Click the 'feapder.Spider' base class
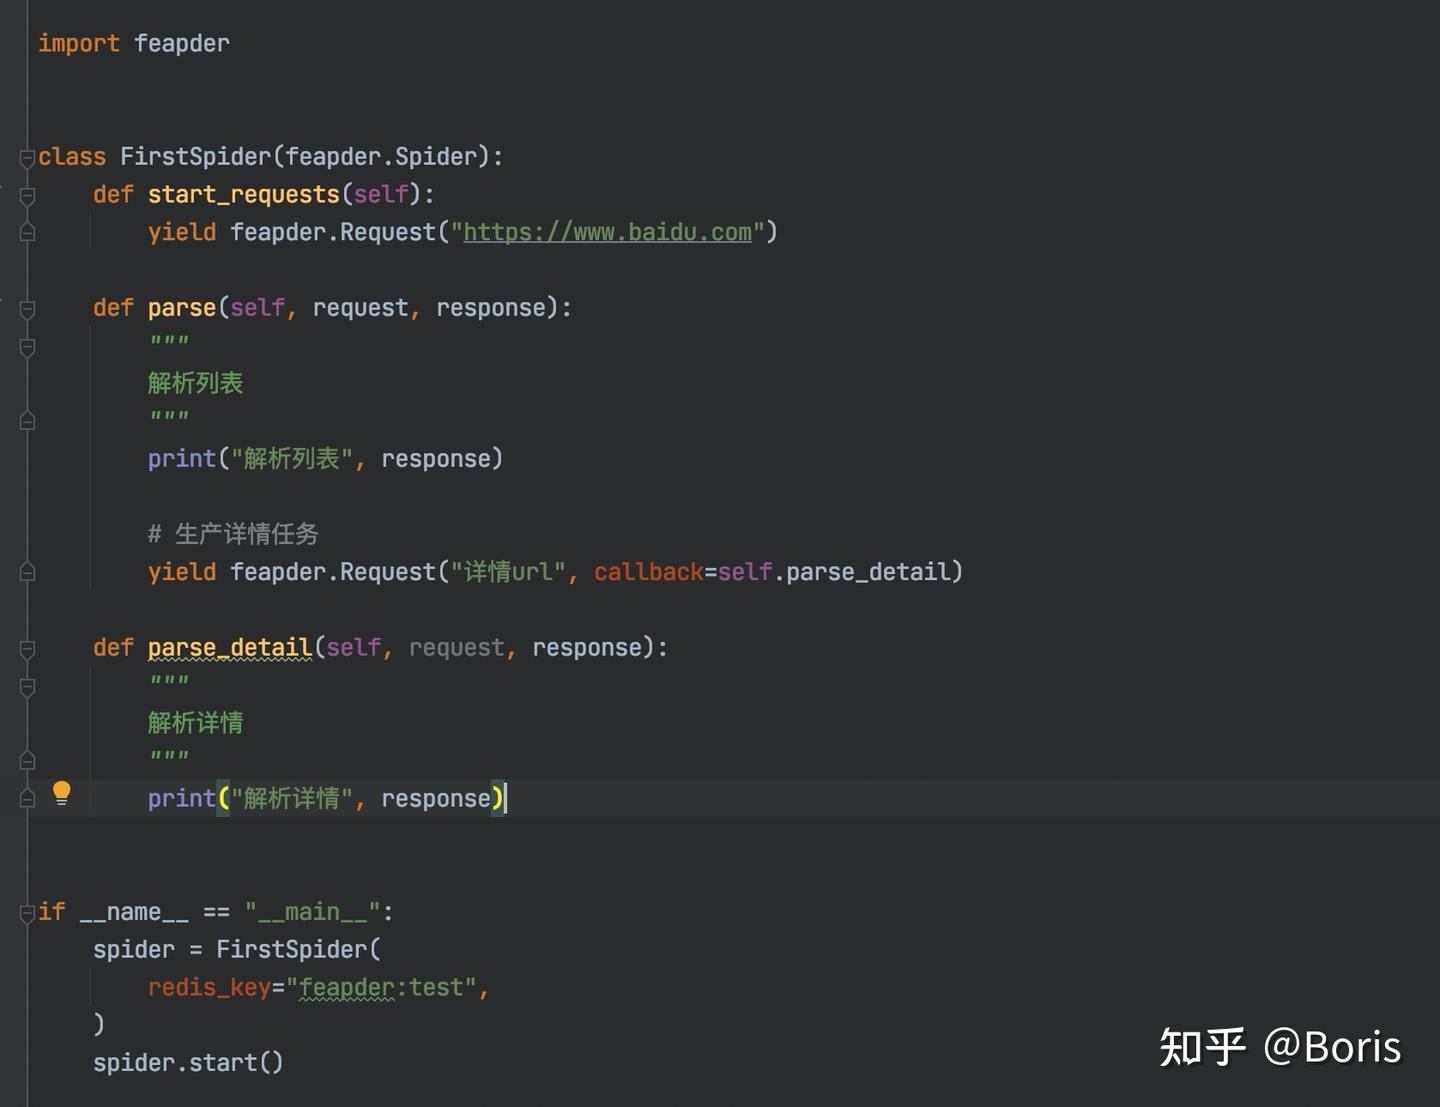 [x=381, y=157]
